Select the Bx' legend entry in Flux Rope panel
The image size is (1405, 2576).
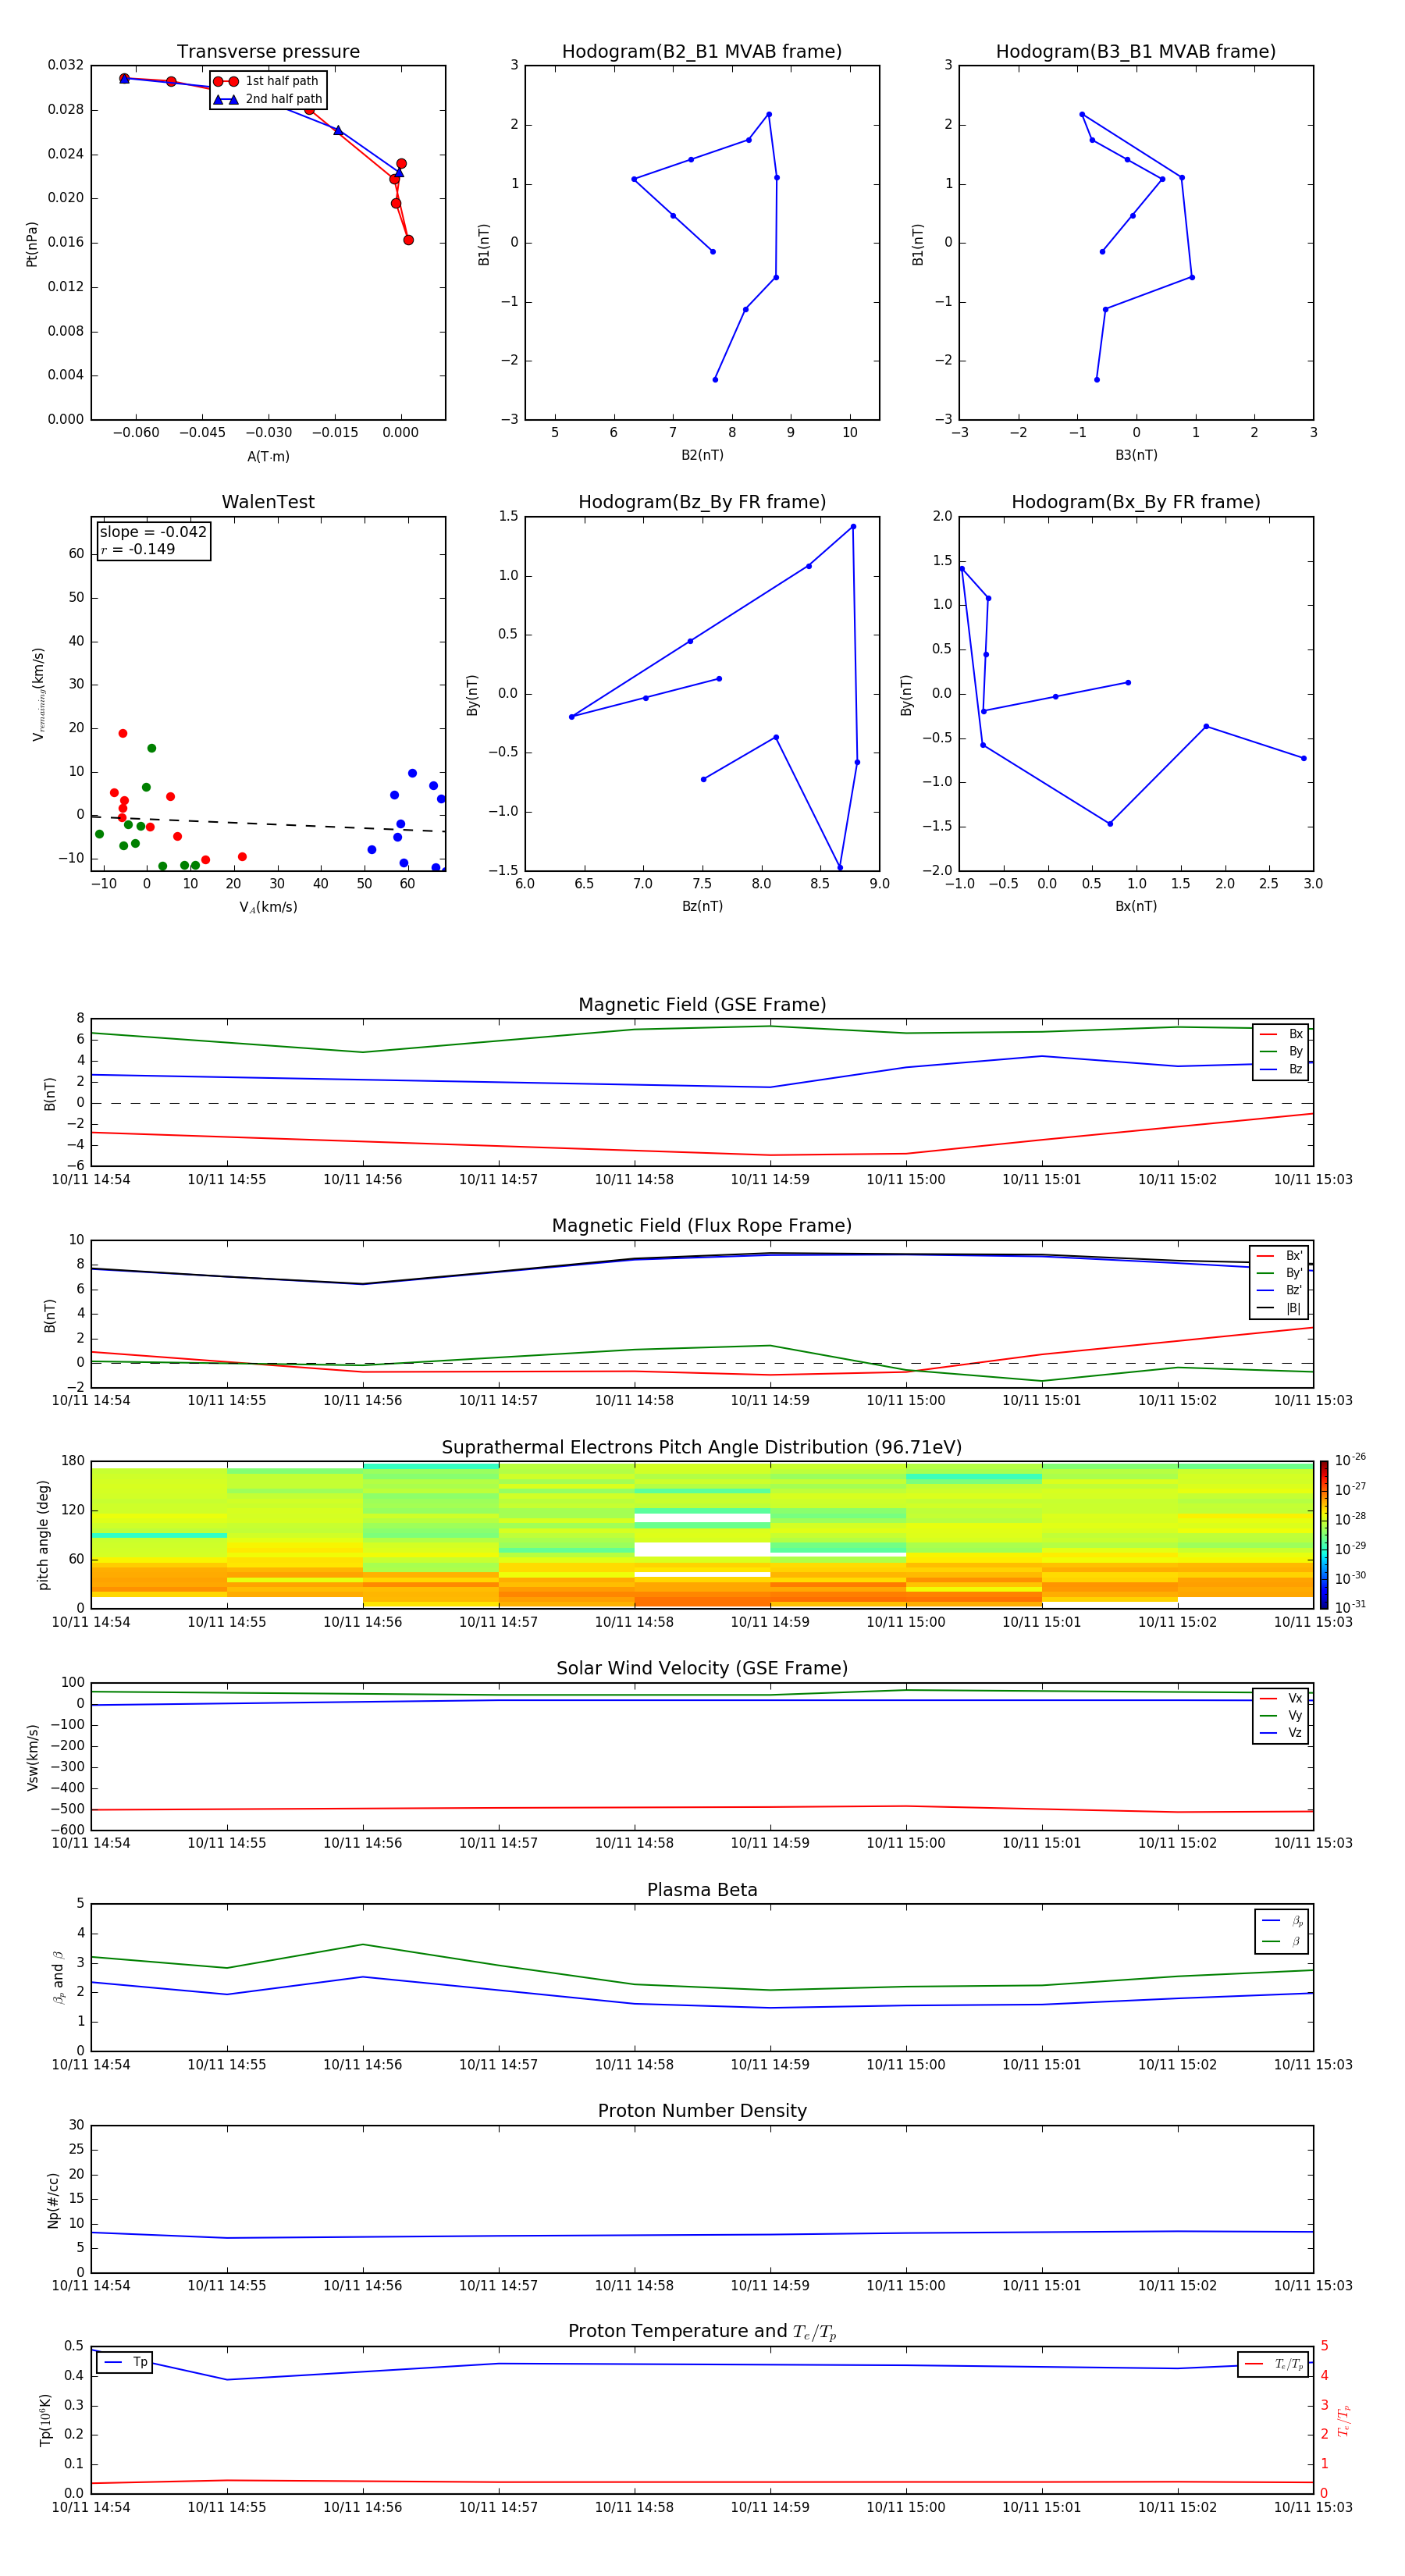[1279, 1255]
